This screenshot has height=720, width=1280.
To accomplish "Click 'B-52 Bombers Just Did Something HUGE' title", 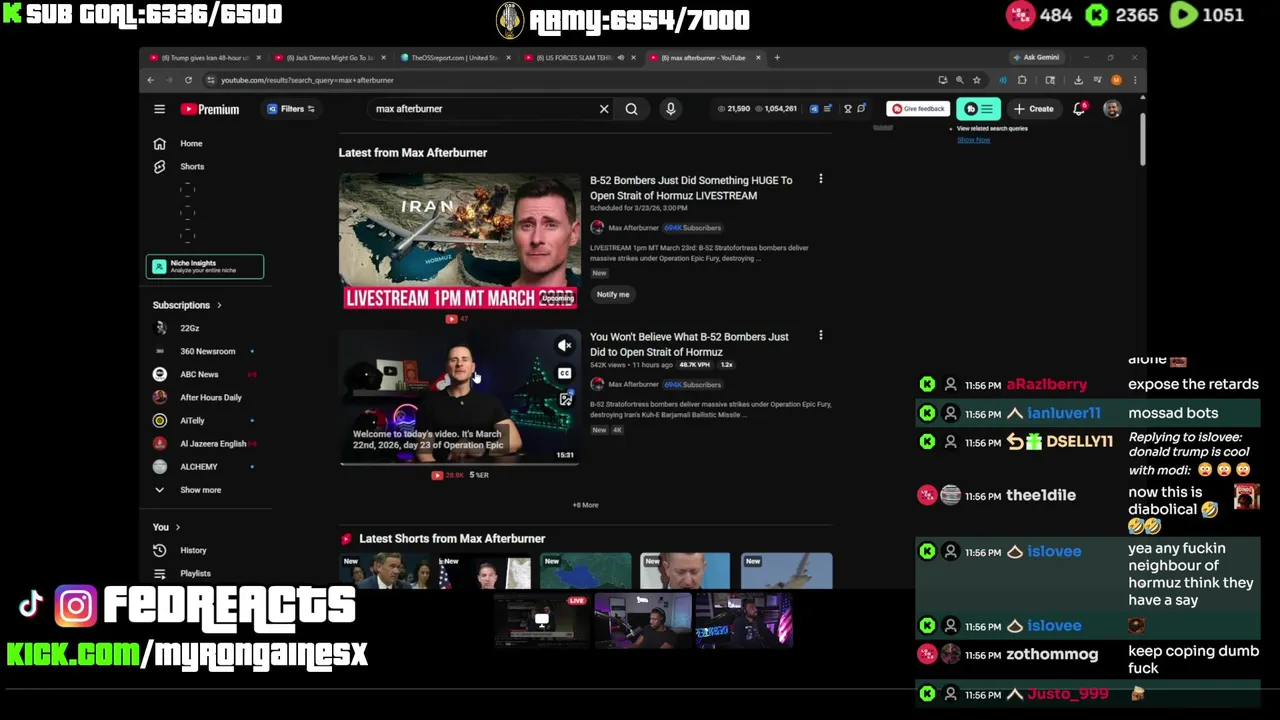I will pos(690,188).
